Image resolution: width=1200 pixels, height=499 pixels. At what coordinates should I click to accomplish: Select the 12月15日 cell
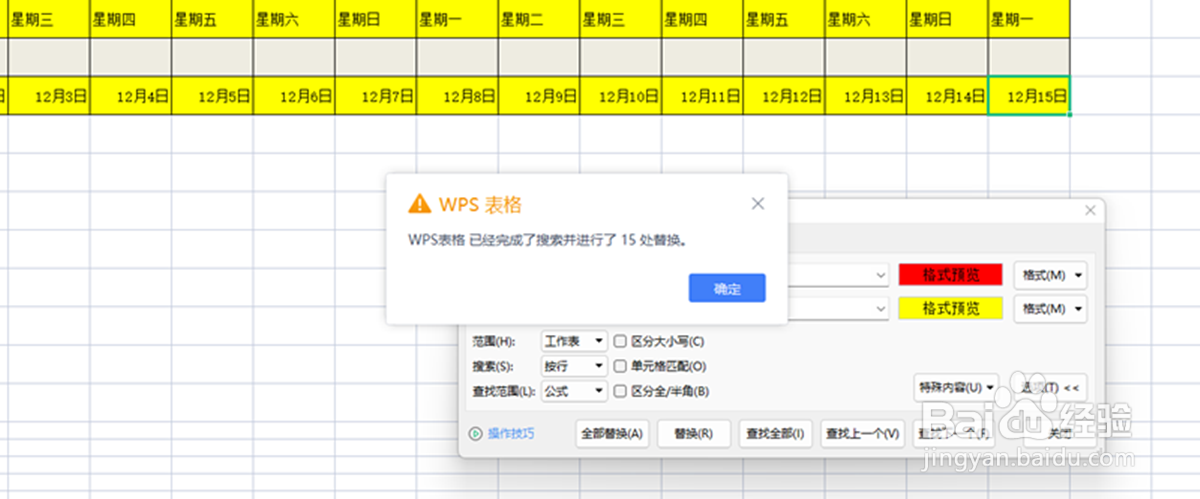[x=1029, y=96]
